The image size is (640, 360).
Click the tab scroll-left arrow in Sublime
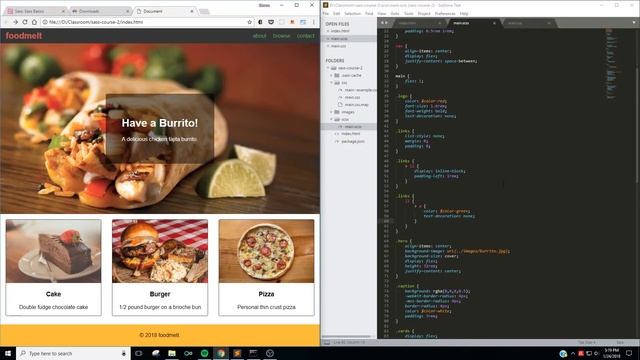point(382,23)
